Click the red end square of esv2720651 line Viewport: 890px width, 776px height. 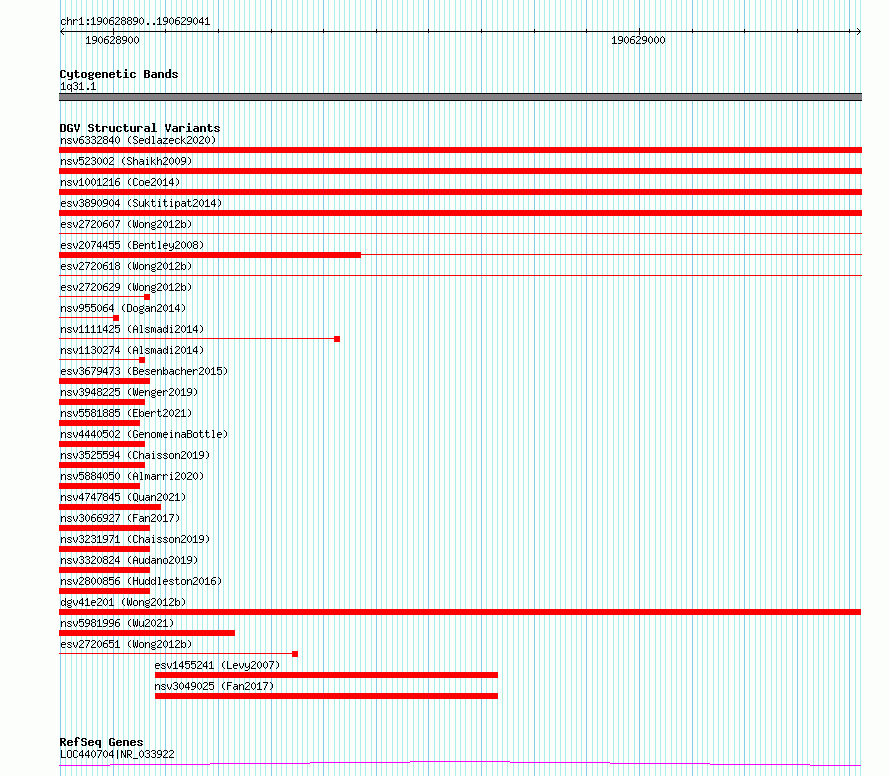(x=295, y=654)
